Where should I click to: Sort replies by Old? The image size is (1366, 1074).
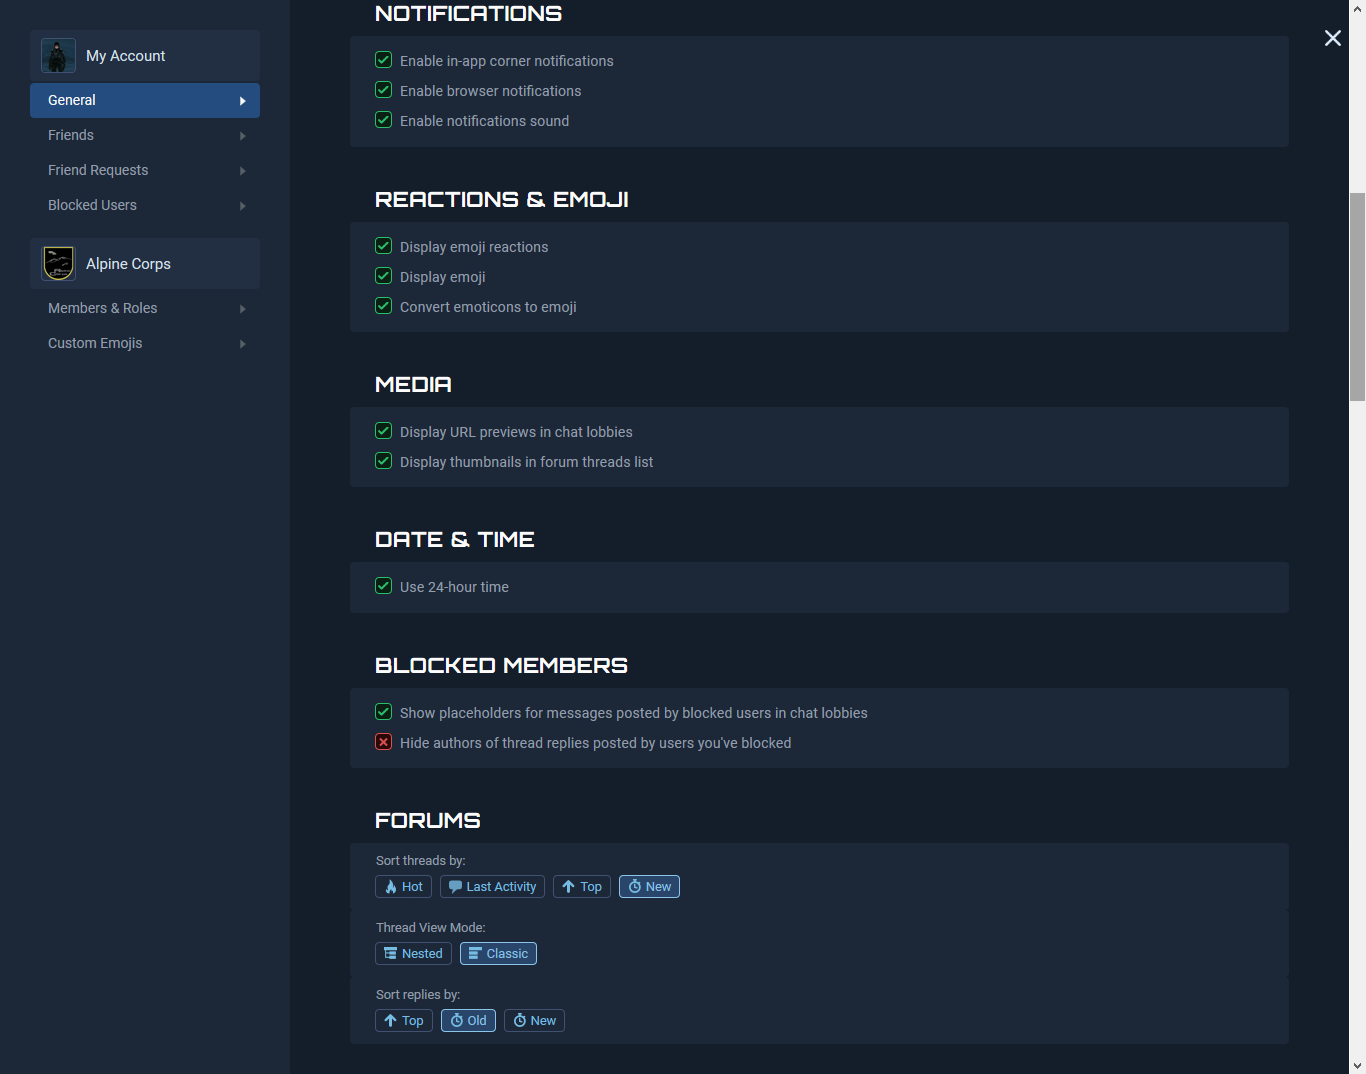pos(468,1021)
